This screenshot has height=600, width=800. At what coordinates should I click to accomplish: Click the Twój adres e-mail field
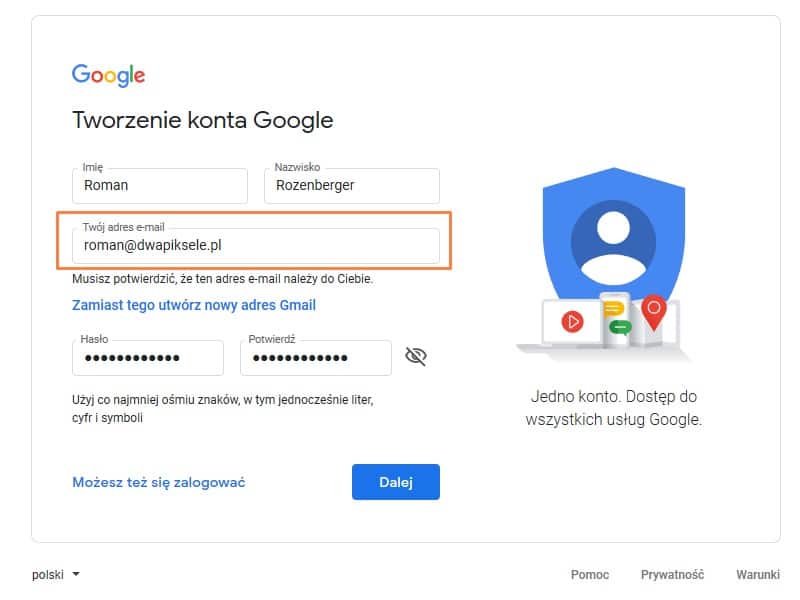[255, 246]
